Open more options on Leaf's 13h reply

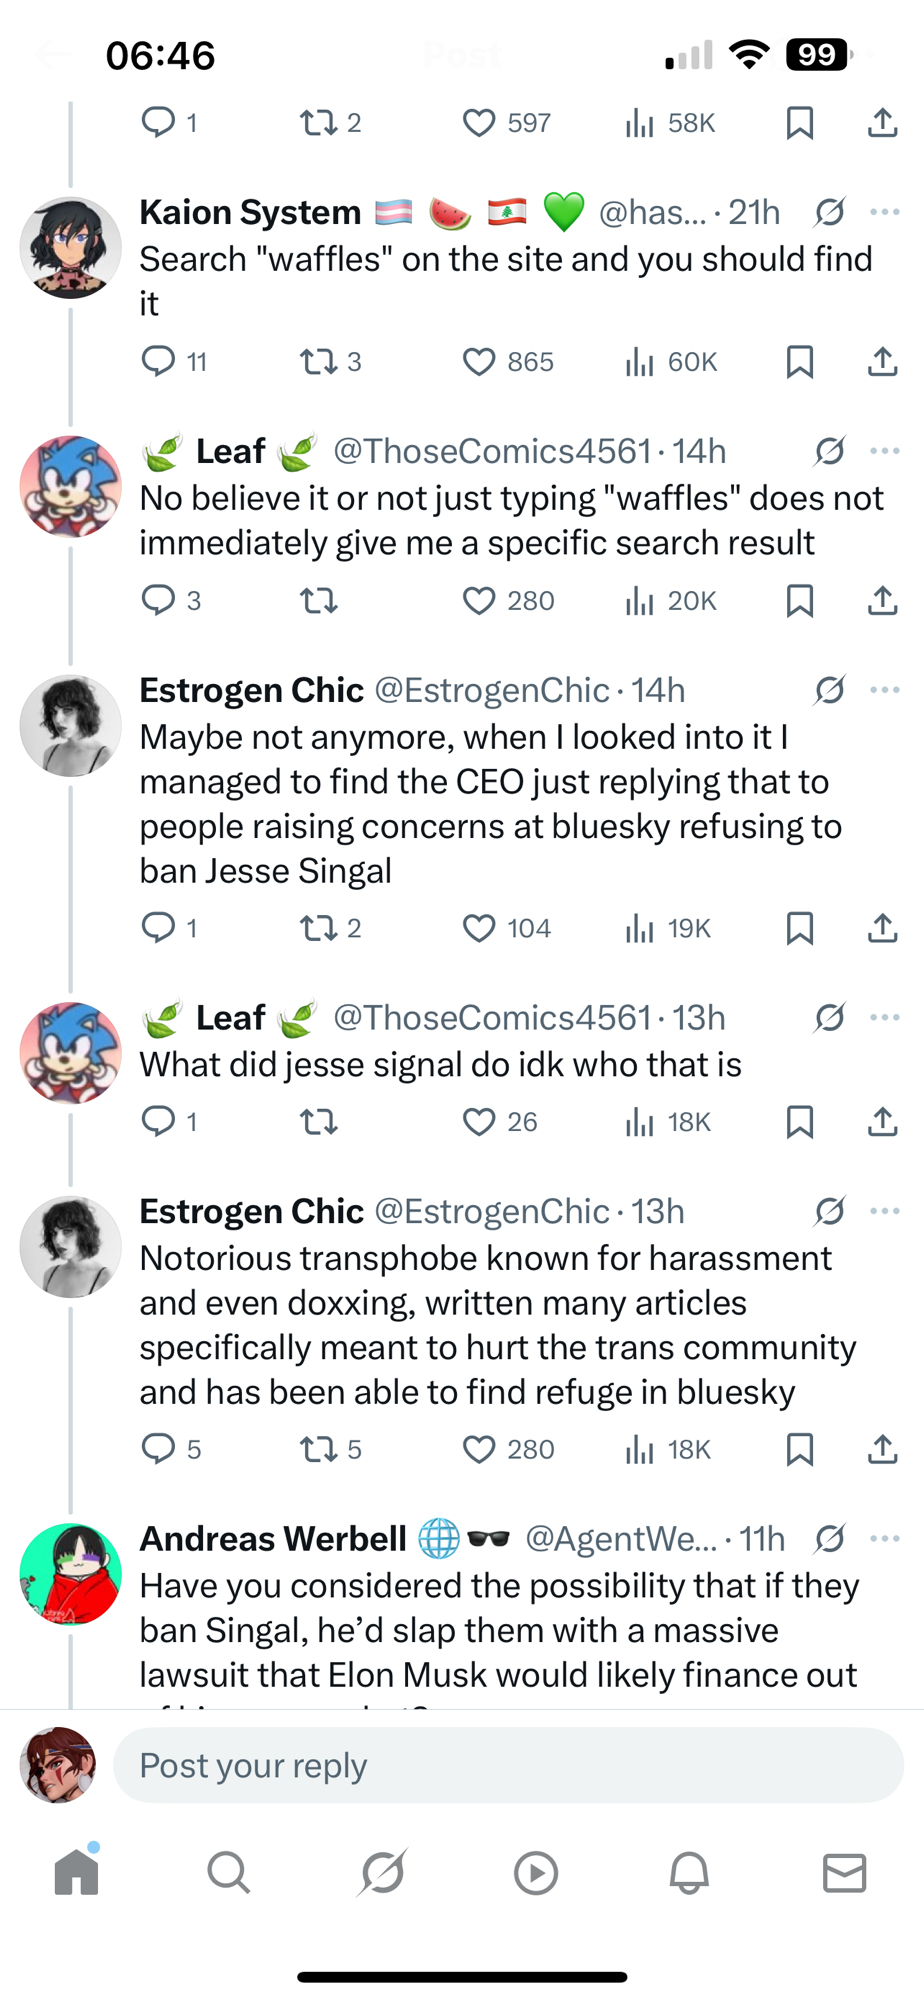(x=885, y=1018)
